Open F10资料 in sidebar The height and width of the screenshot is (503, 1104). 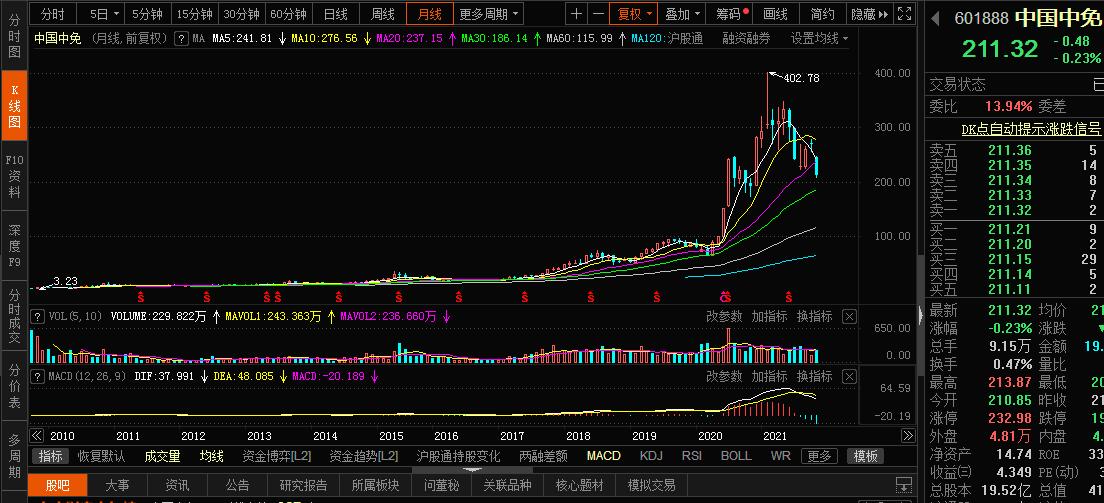(14, 176)
